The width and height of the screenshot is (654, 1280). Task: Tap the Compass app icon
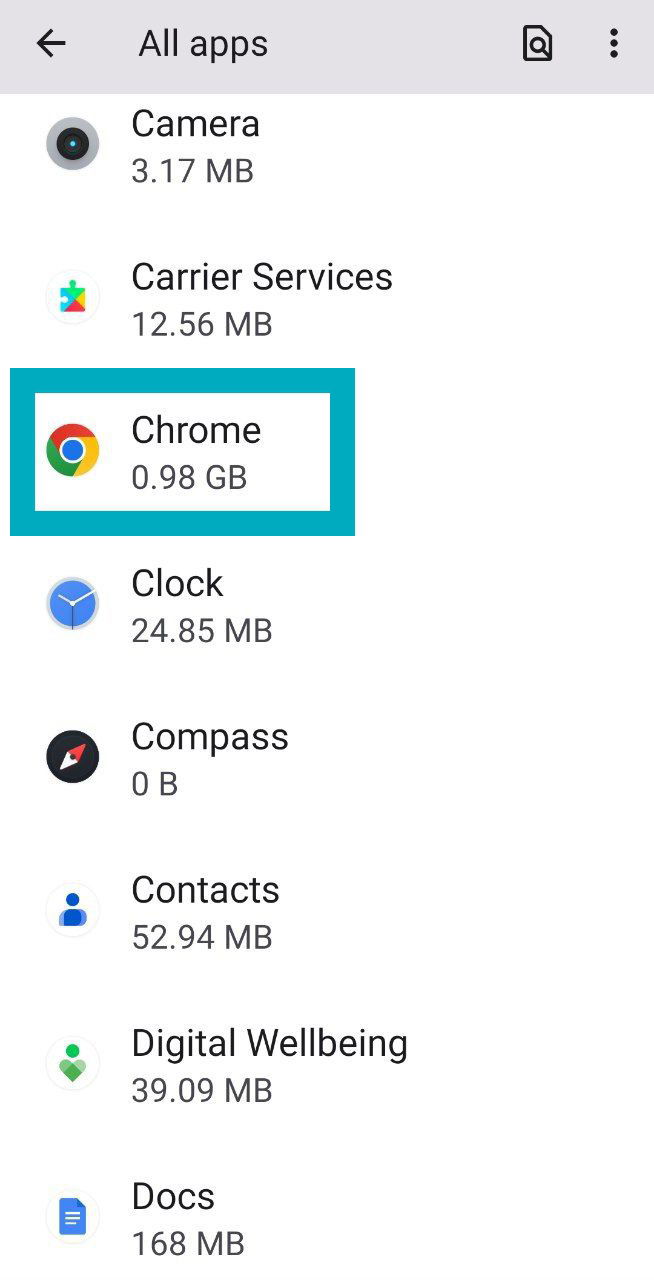coord(72,757)
